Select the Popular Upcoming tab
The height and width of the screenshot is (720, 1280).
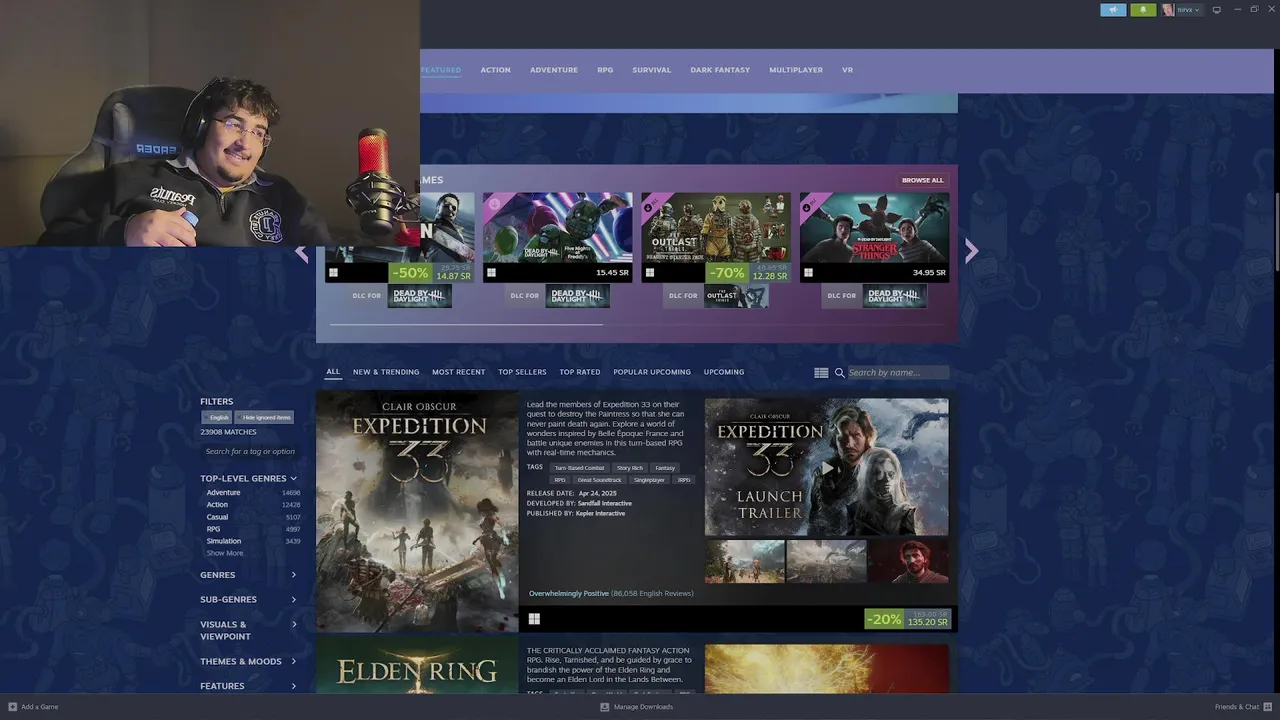click(x=652, y=372)
